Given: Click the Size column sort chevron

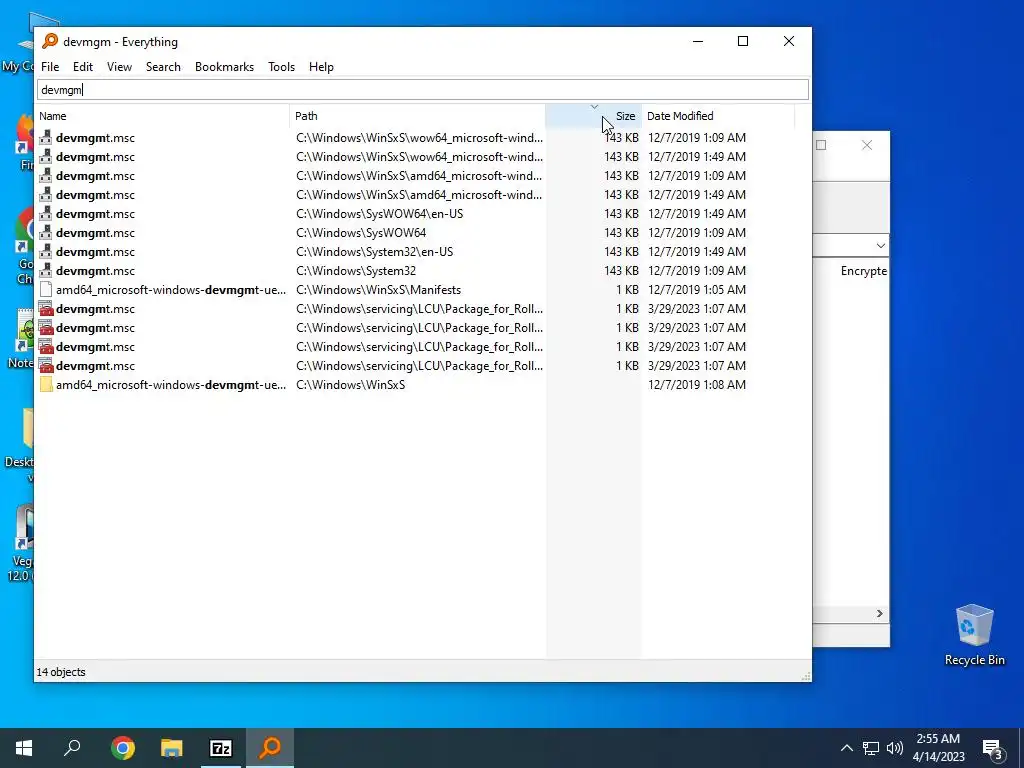Looking at the screenshot, I should pyautogui.click(x=594, y=106).
